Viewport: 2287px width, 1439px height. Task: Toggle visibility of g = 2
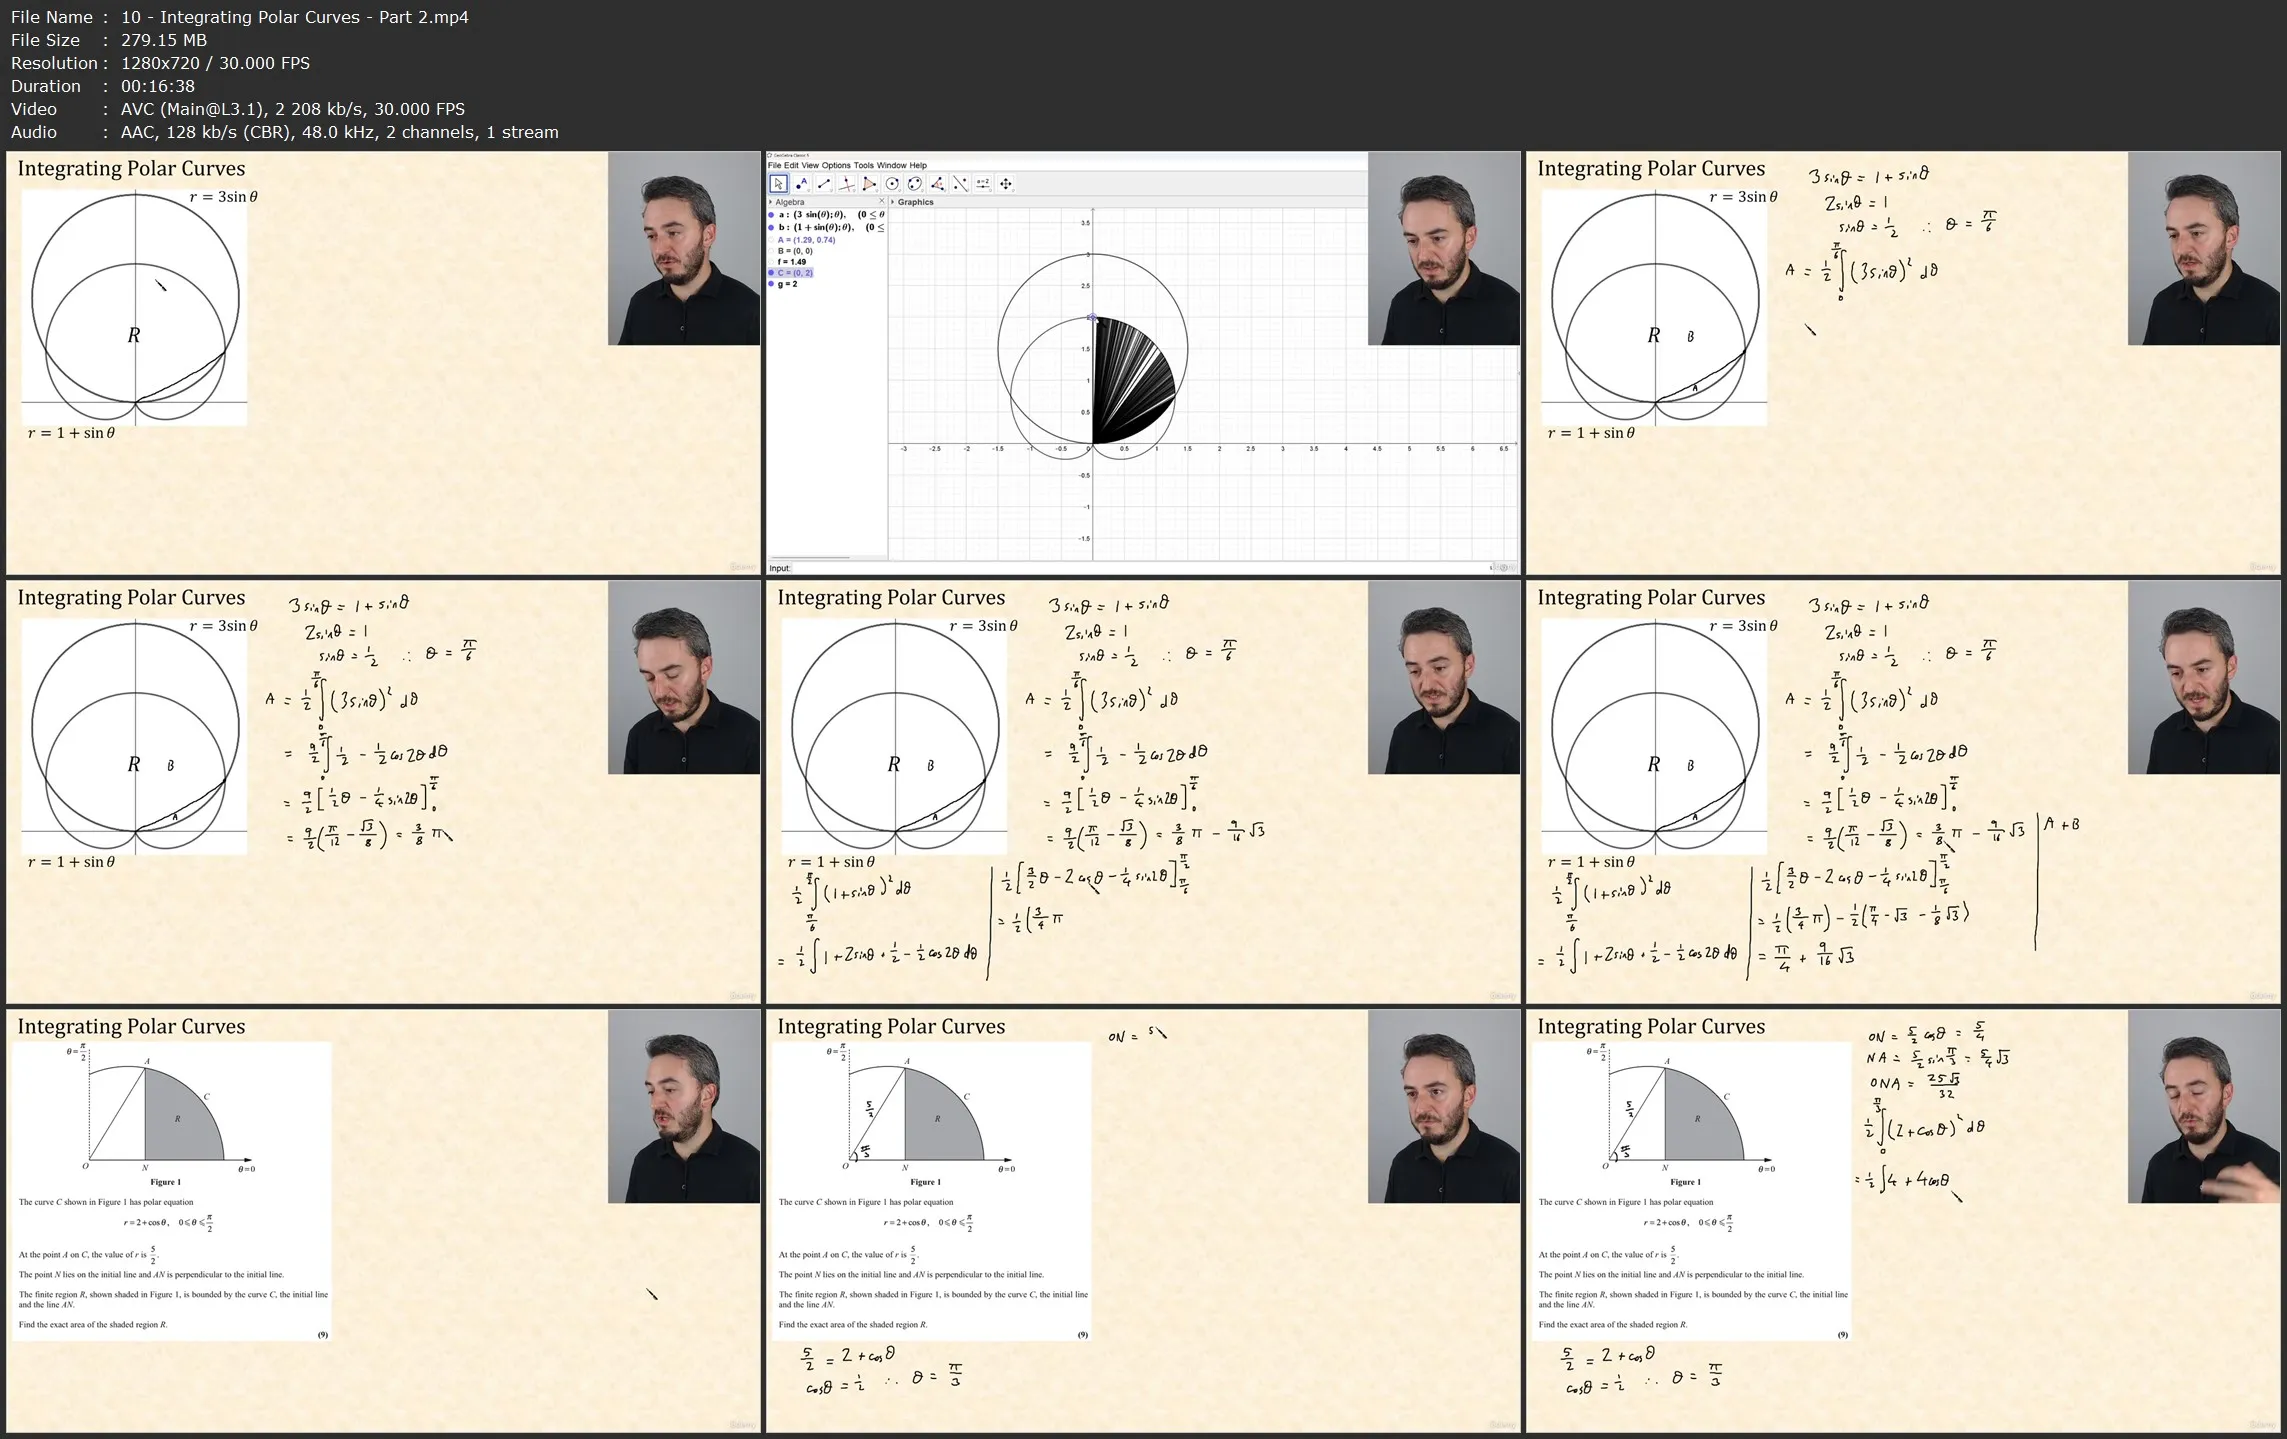[x=771, y=284]
